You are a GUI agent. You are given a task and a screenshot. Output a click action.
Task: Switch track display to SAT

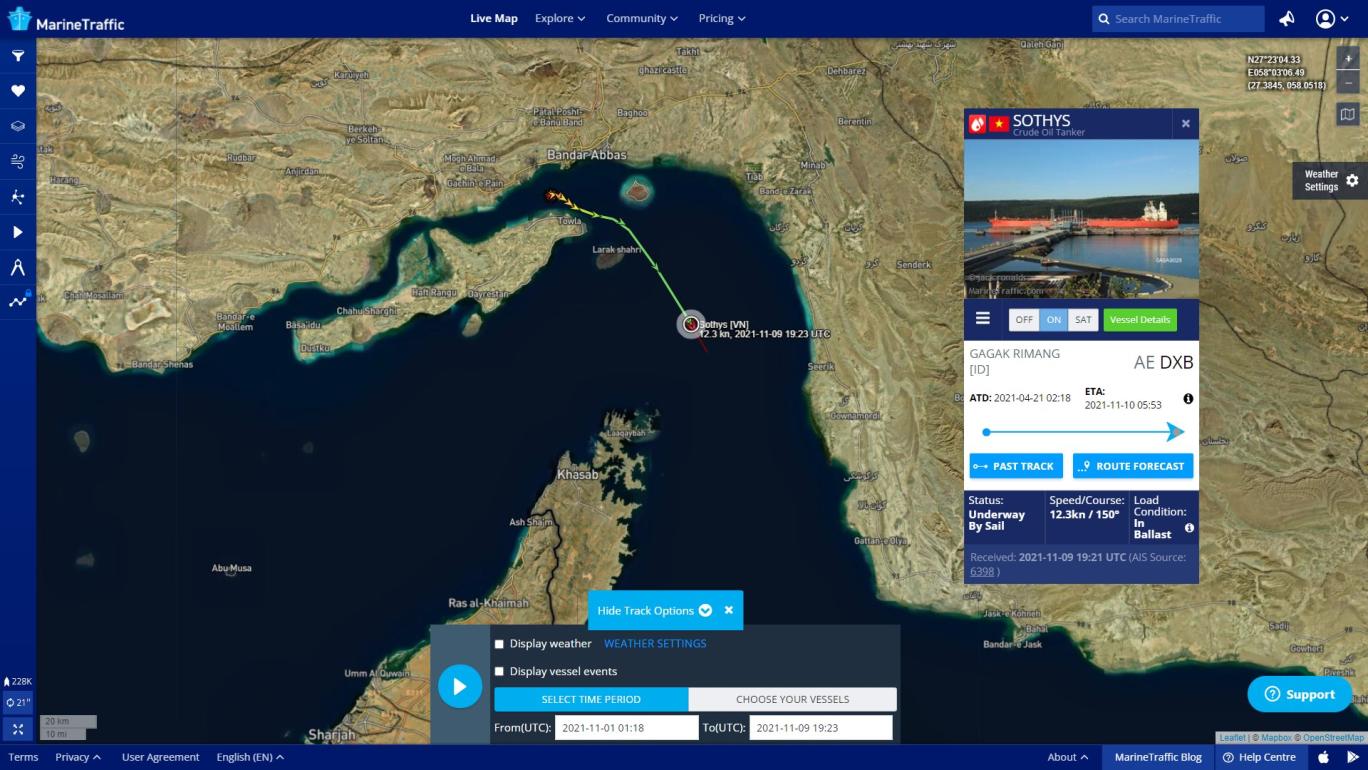tap(1083, 320)
